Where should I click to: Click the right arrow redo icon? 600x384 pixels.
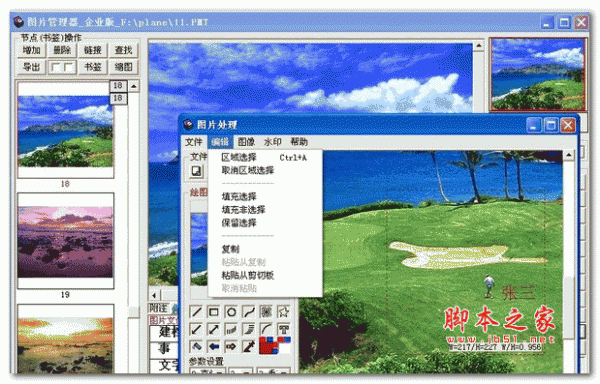click(231, 347)
